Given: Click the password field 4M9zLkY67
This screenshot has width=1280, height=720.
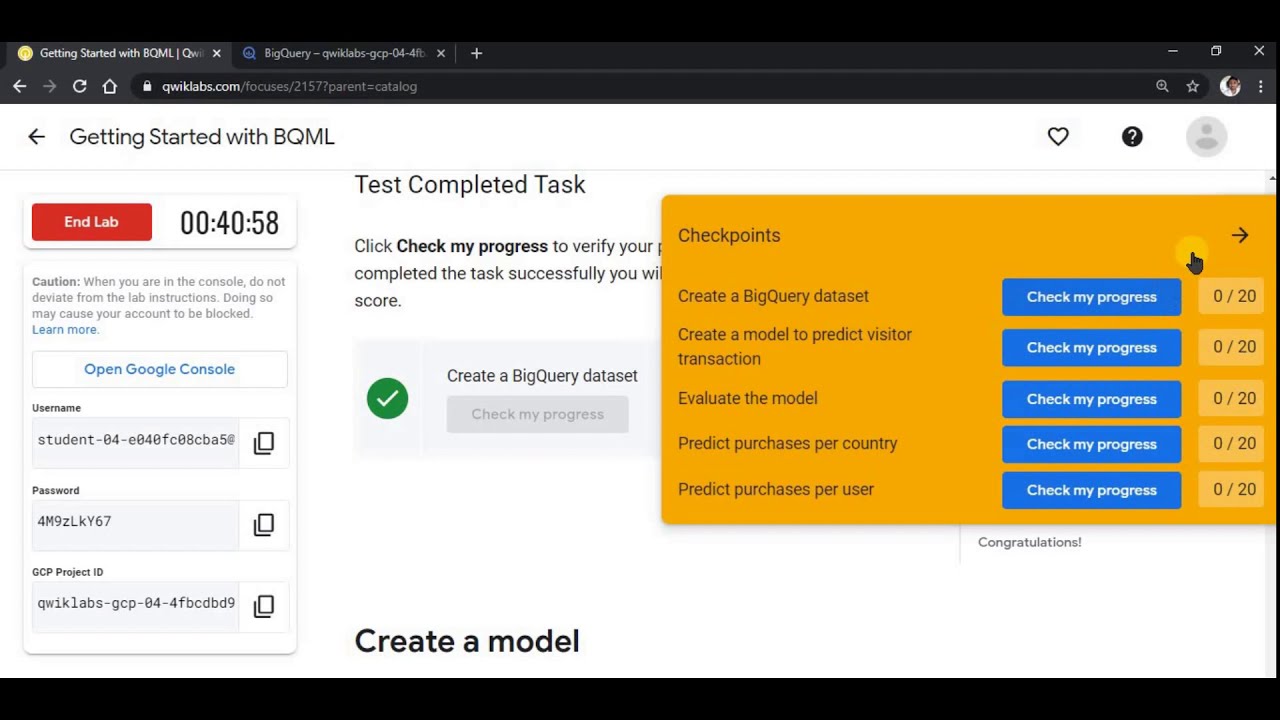Looking at the screenshot, I should (x=136, y=523).
